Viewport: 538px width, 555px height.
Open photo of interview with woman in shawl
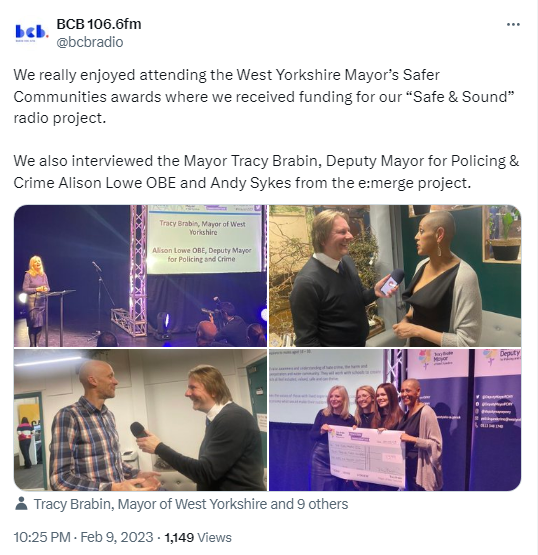(395, 276)
